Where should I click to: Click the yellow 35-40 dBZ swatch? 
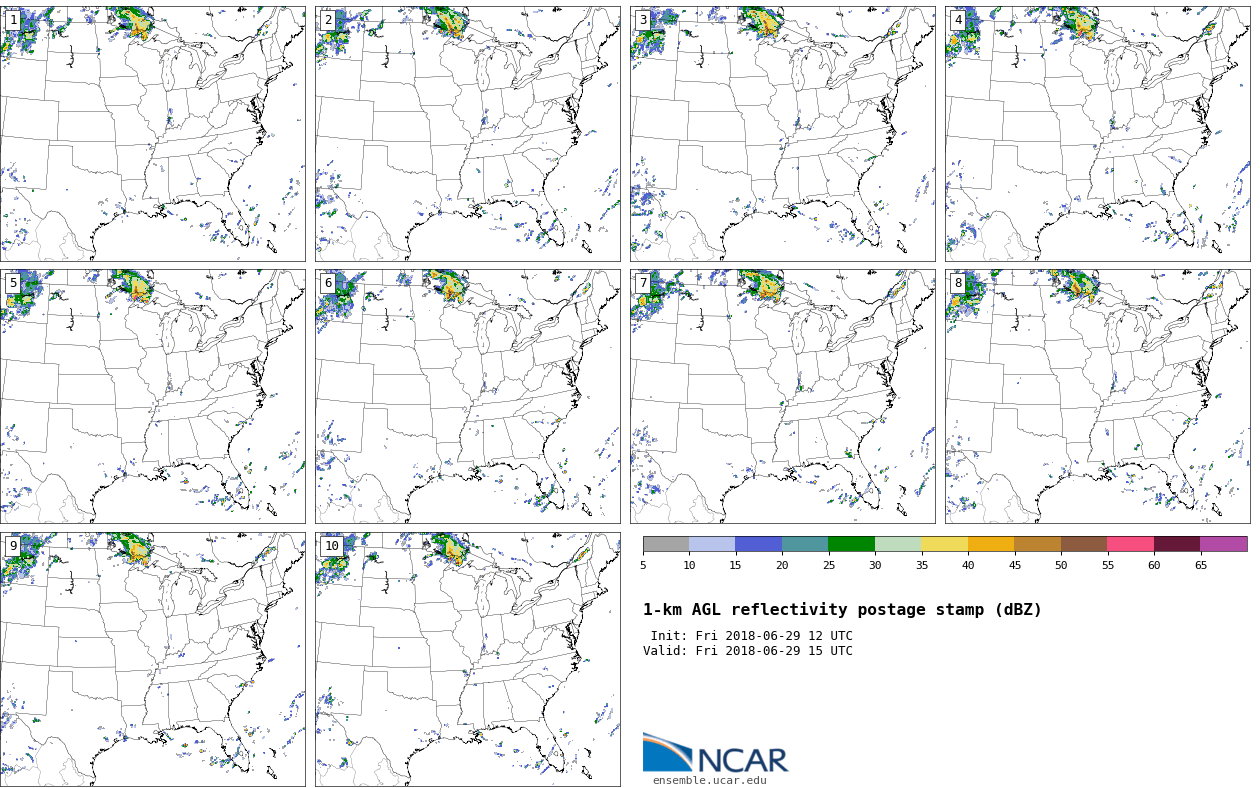(945, 544)
